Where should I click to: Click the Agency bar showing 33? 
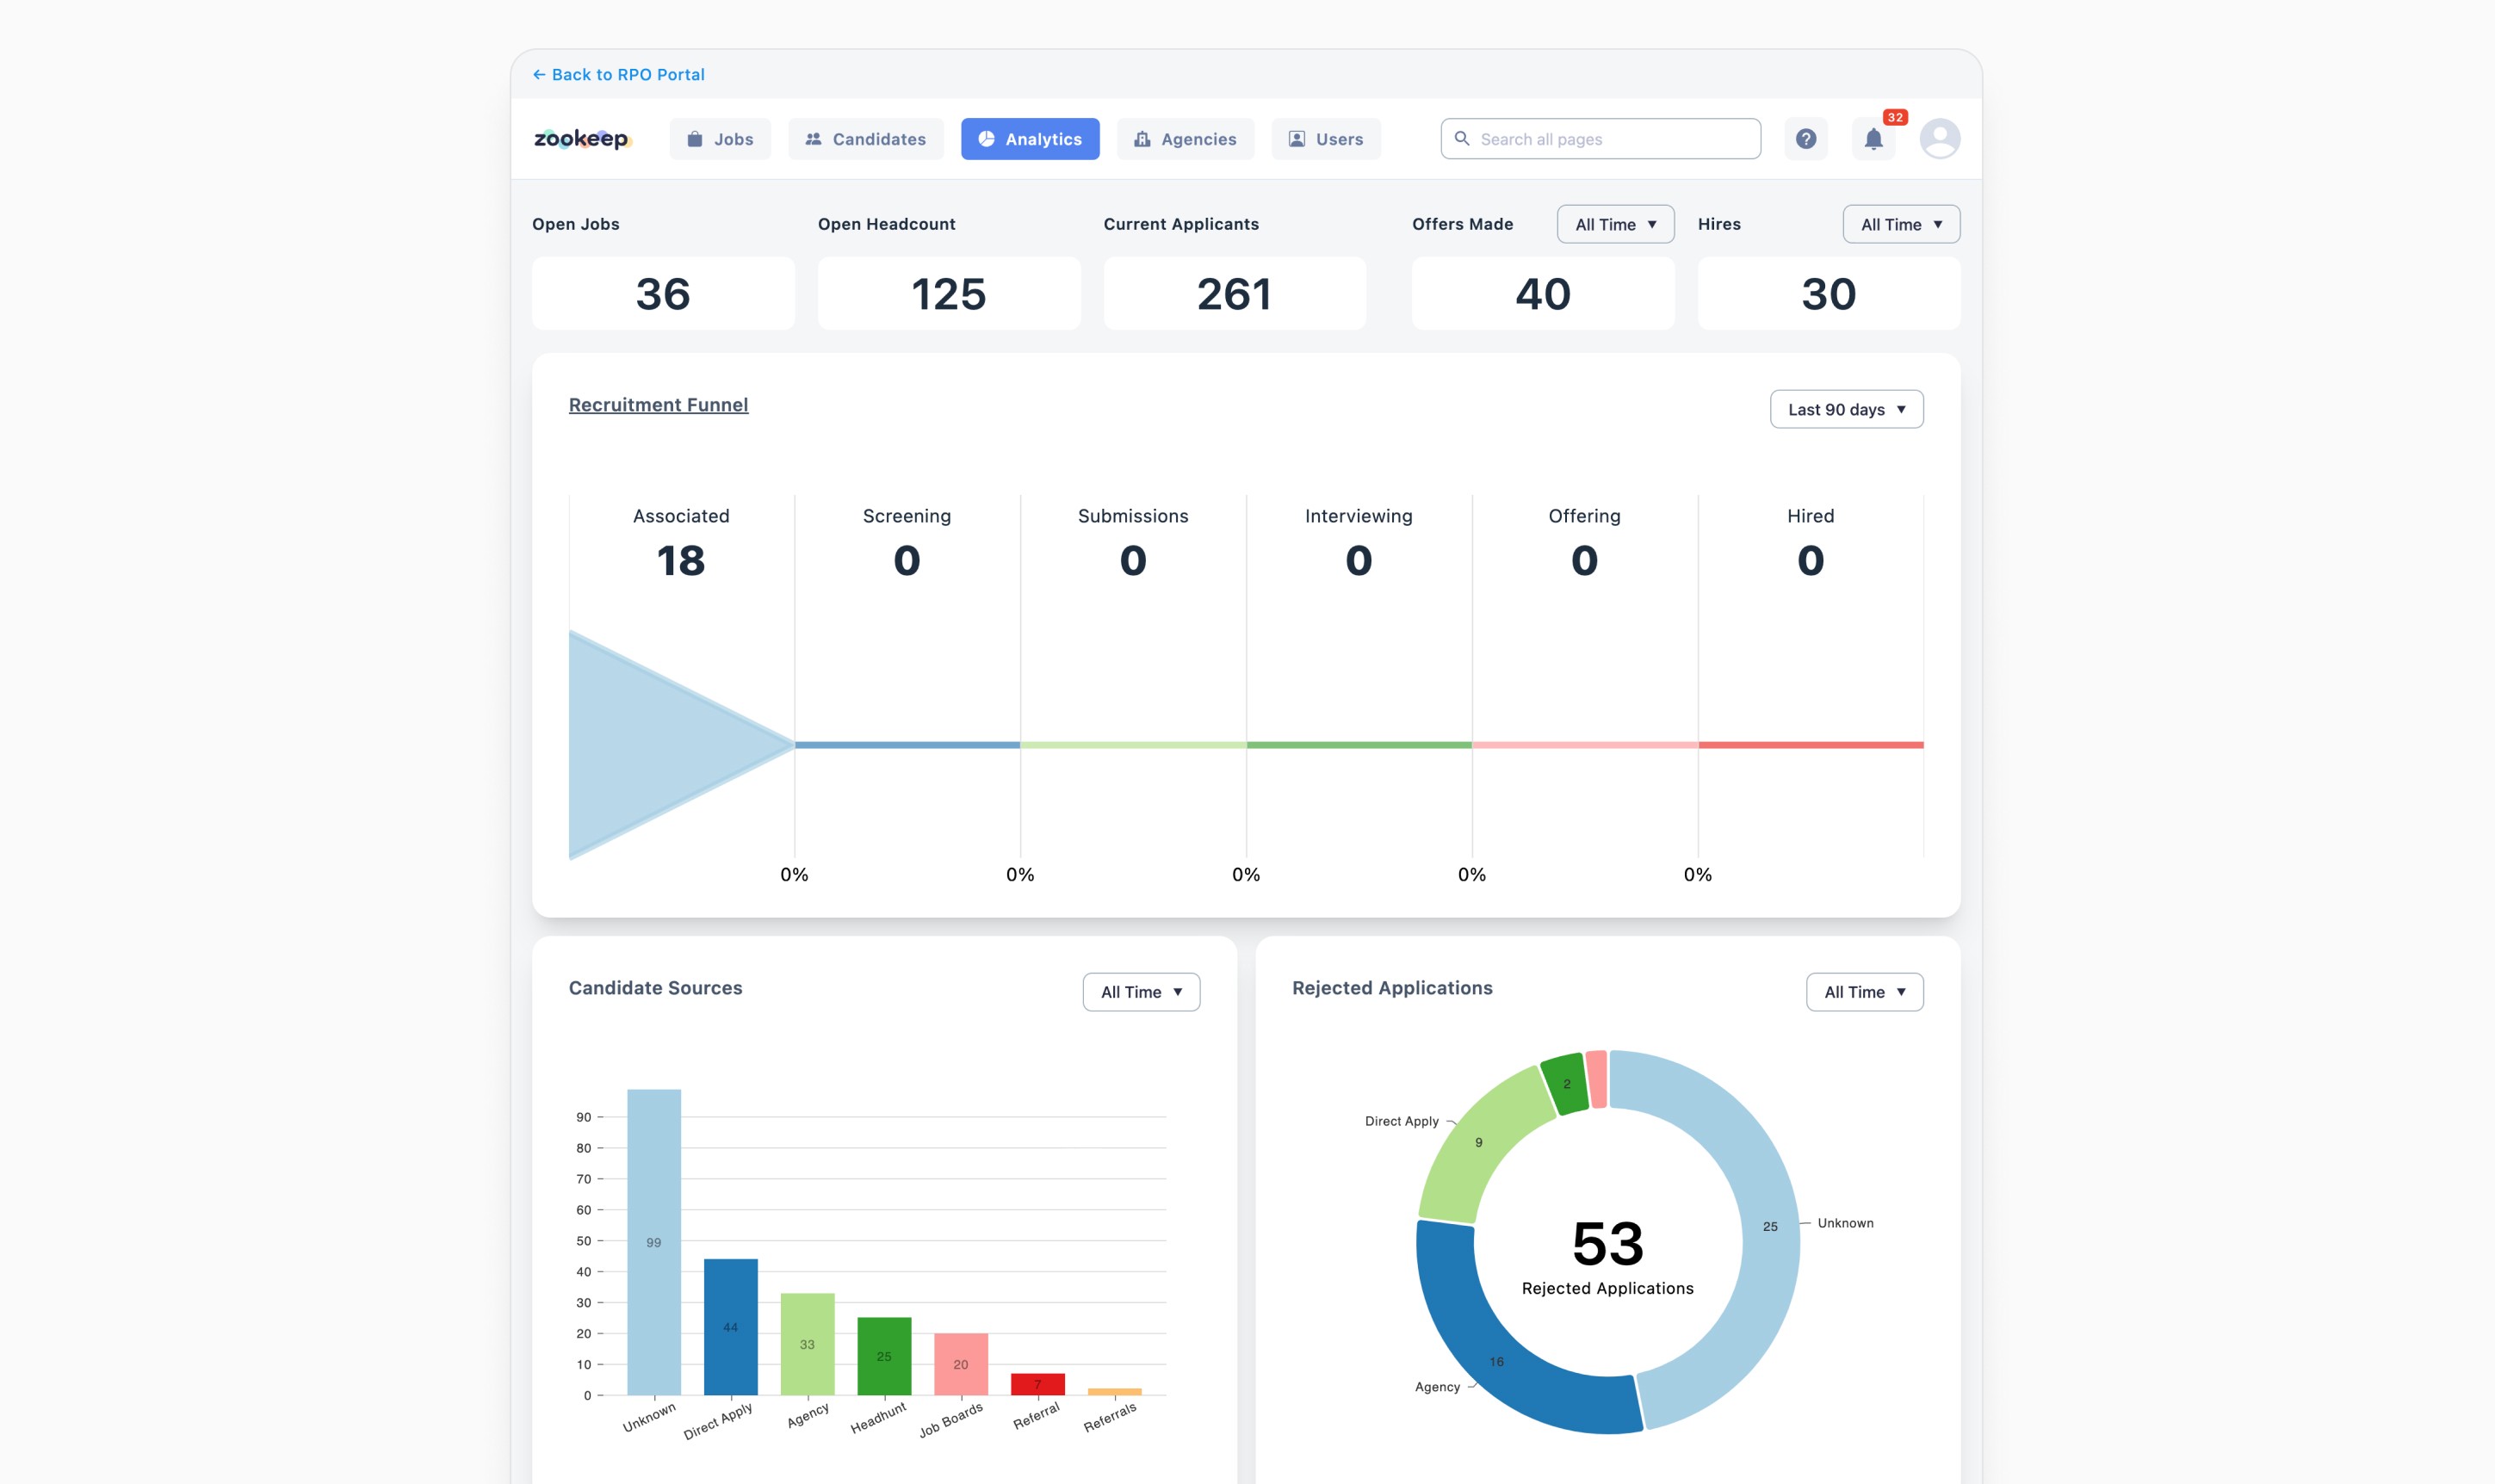point(807,1344)
